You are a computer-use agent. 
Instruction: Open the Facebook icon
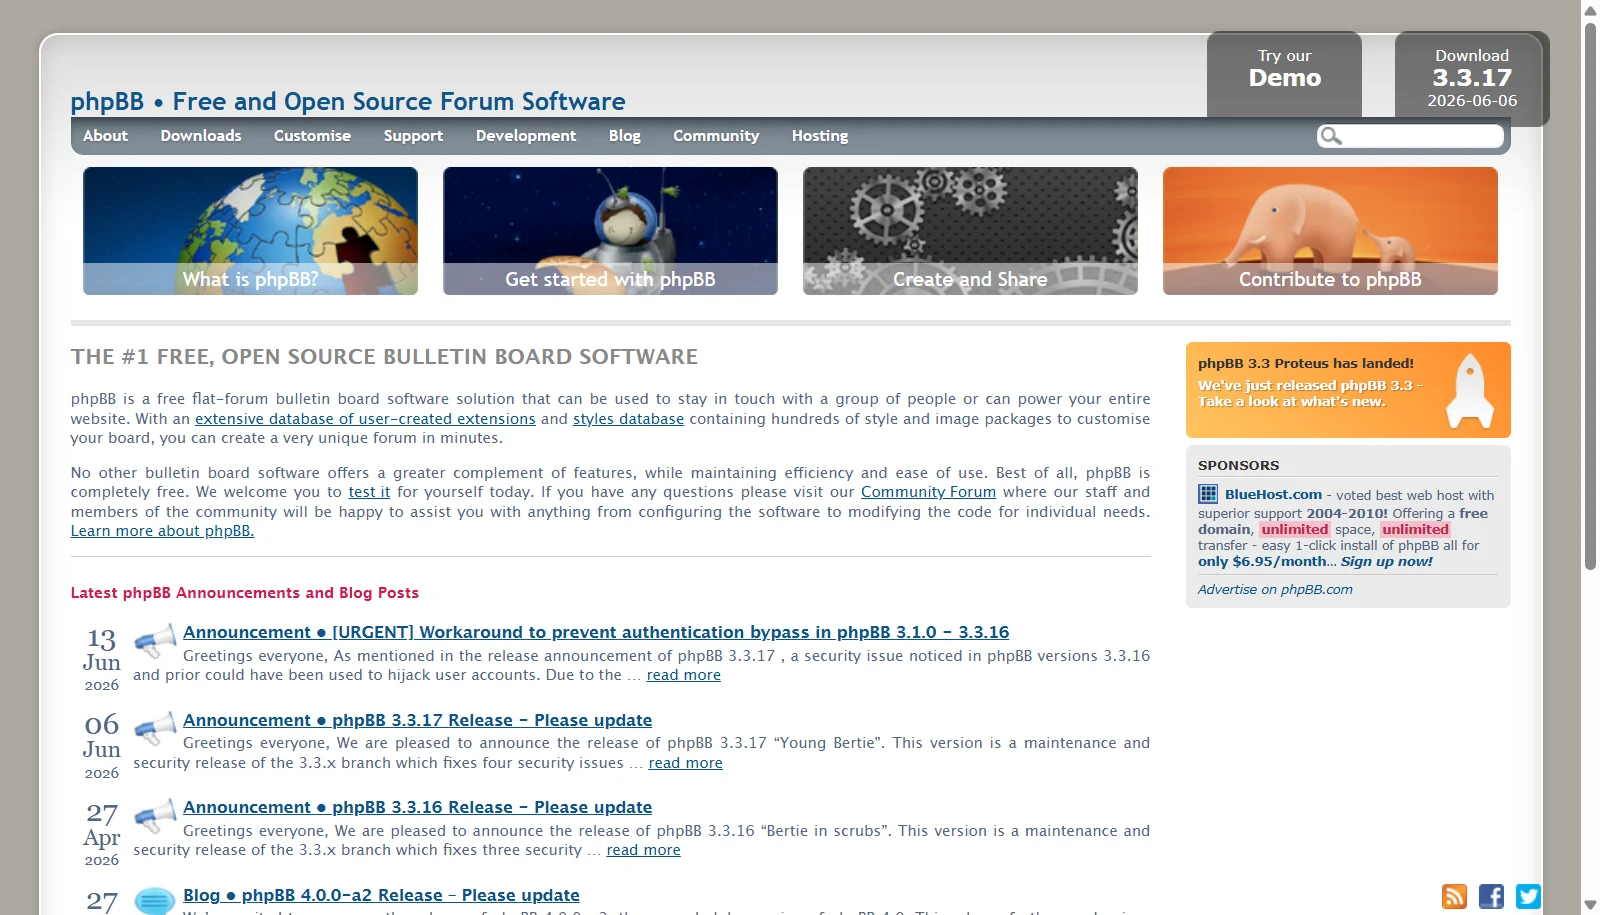[x=1491, y=896]
